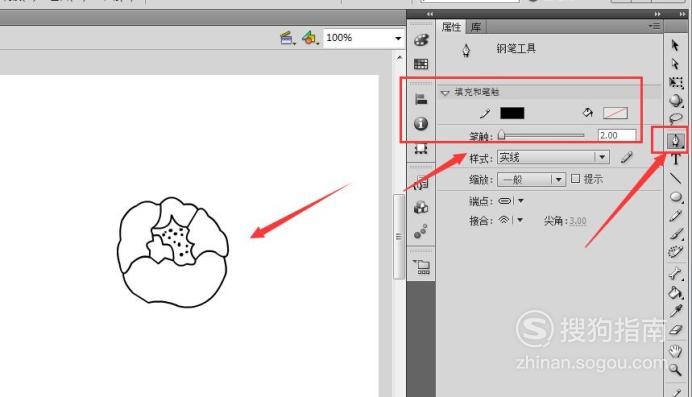Collapse the 填充和笔触 section triangle
The width and height of the screenshot is (692, 397).
(445, 93)
